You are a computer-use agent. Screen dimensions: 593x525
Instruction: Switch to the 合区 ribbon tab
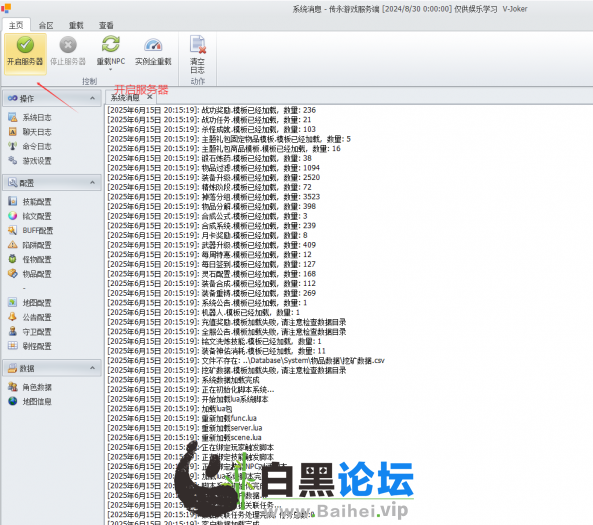[x=46, y=25]
